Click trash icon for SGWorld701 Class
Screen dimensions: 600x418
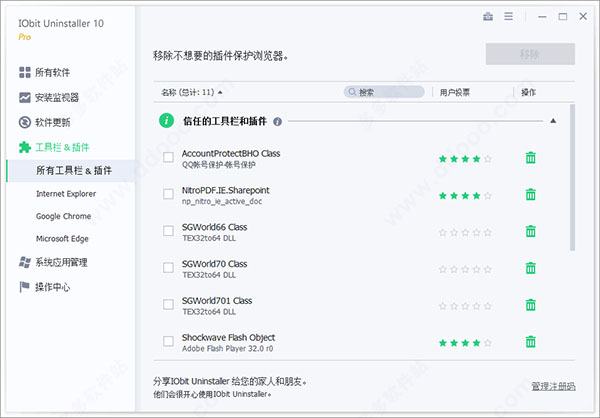pos(530,305)
